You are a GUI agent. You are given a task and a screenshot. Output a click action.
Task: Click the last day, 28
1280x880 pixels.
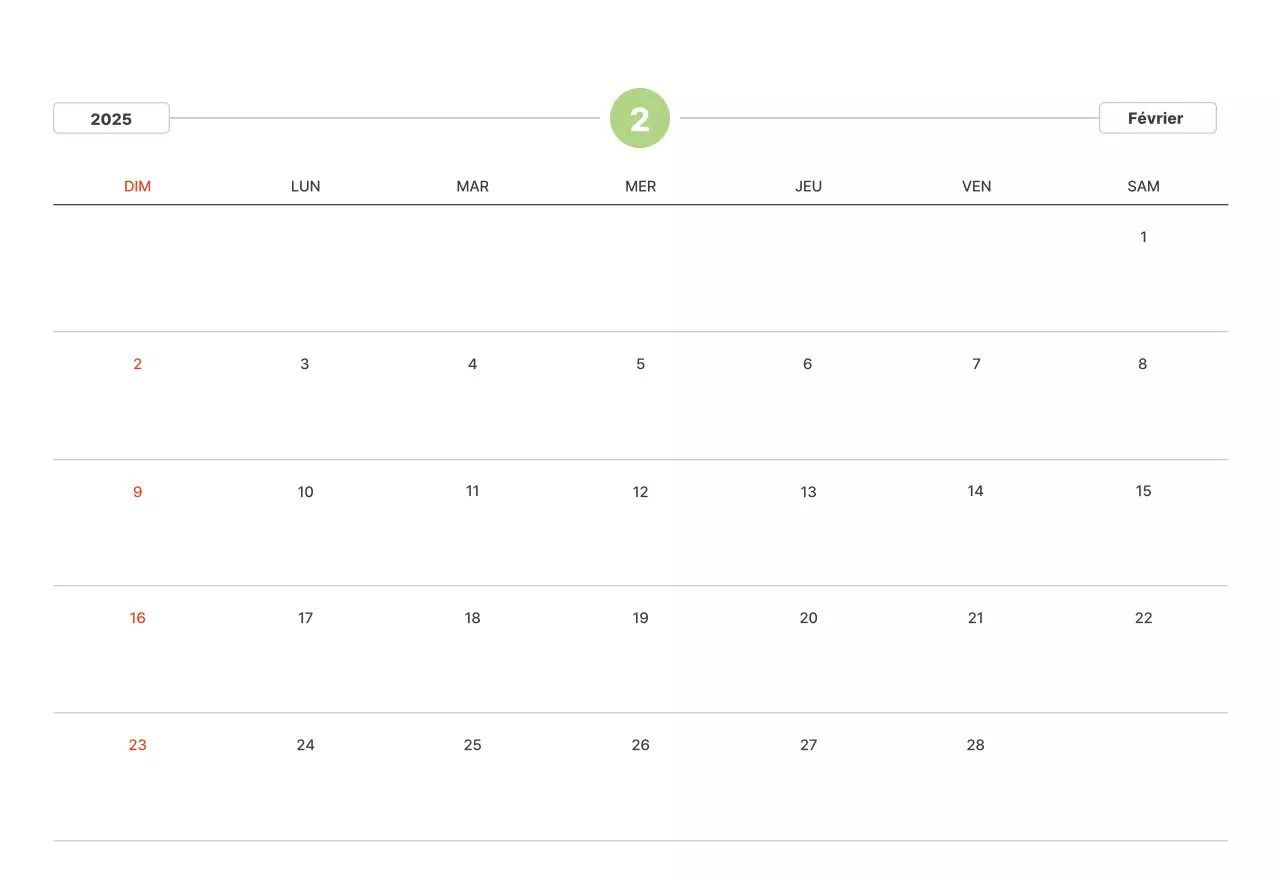(975, 745)
